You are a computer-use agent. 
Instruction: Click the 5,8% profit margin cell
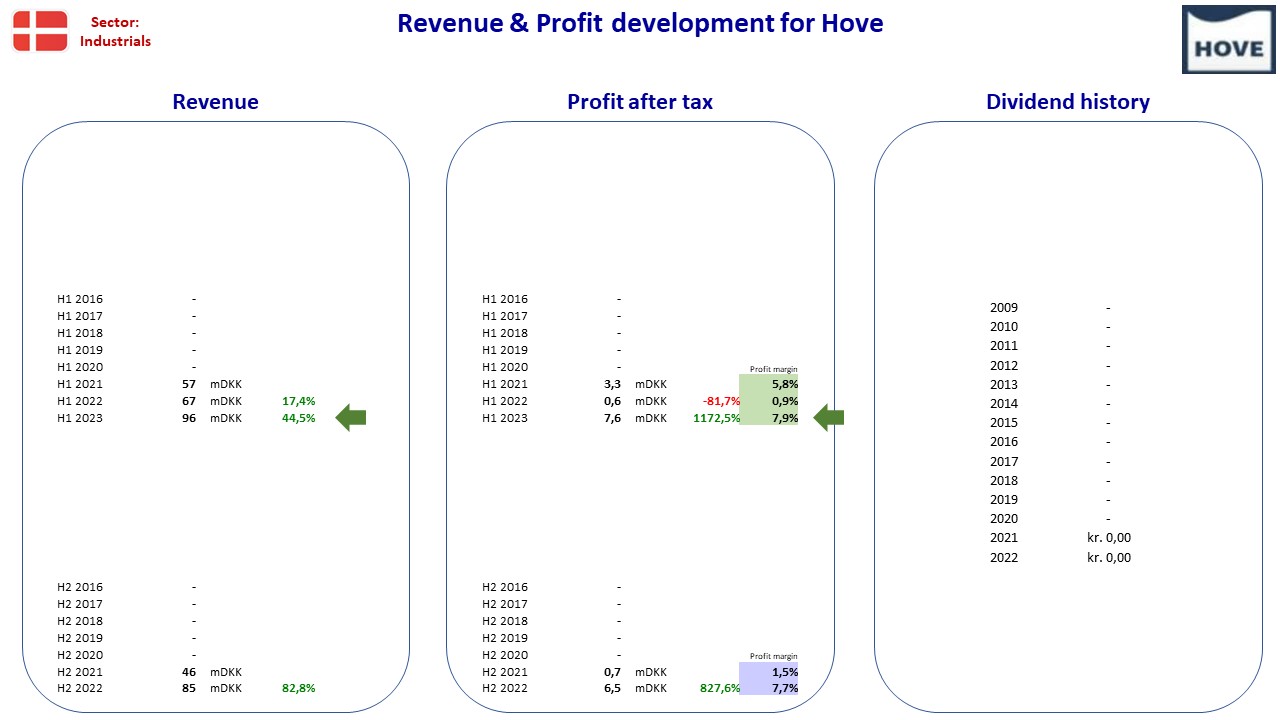[x=768, y=384]
